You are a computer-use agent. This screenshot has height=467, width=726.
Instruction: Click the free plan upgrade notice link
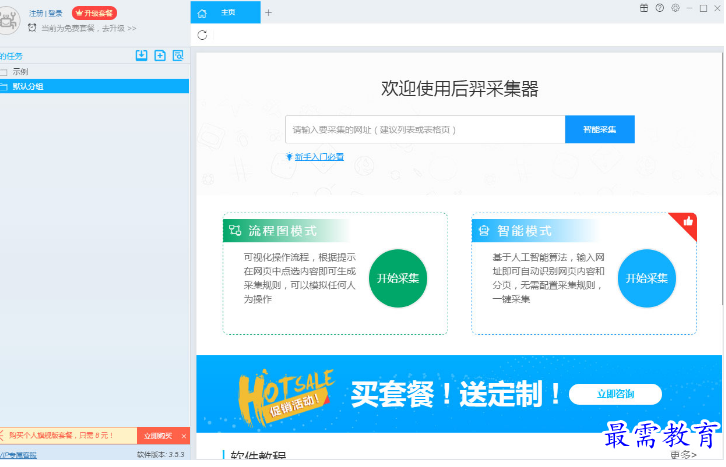click(88, 28)
